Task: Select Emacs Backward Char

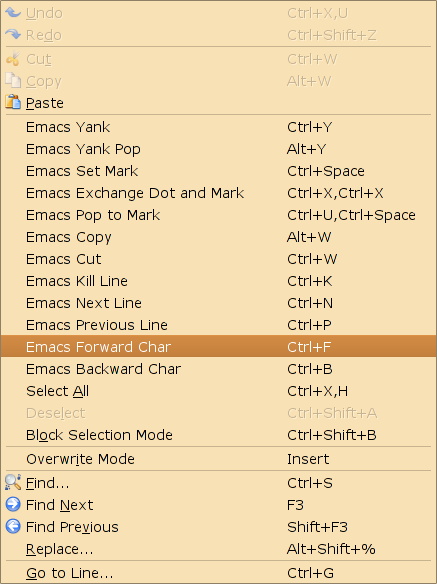Action: click(219, 369)
